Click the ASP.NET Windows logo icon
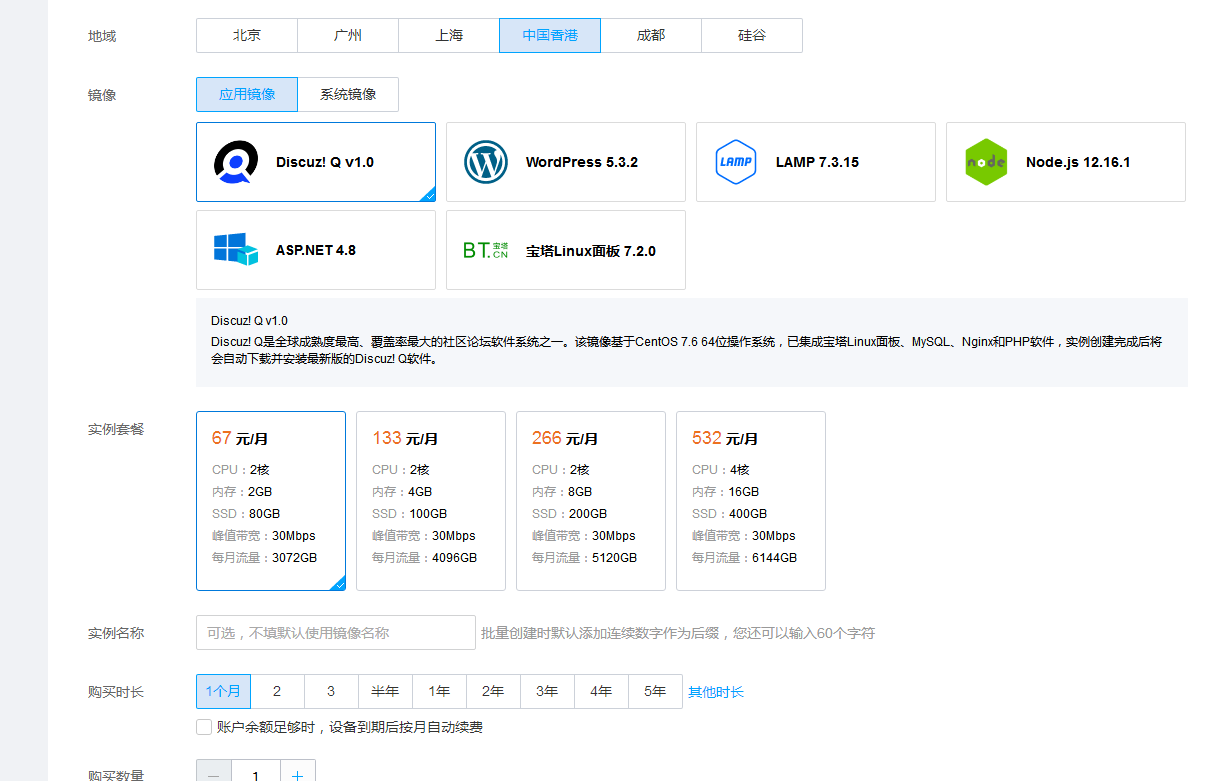 coord(236,249)
